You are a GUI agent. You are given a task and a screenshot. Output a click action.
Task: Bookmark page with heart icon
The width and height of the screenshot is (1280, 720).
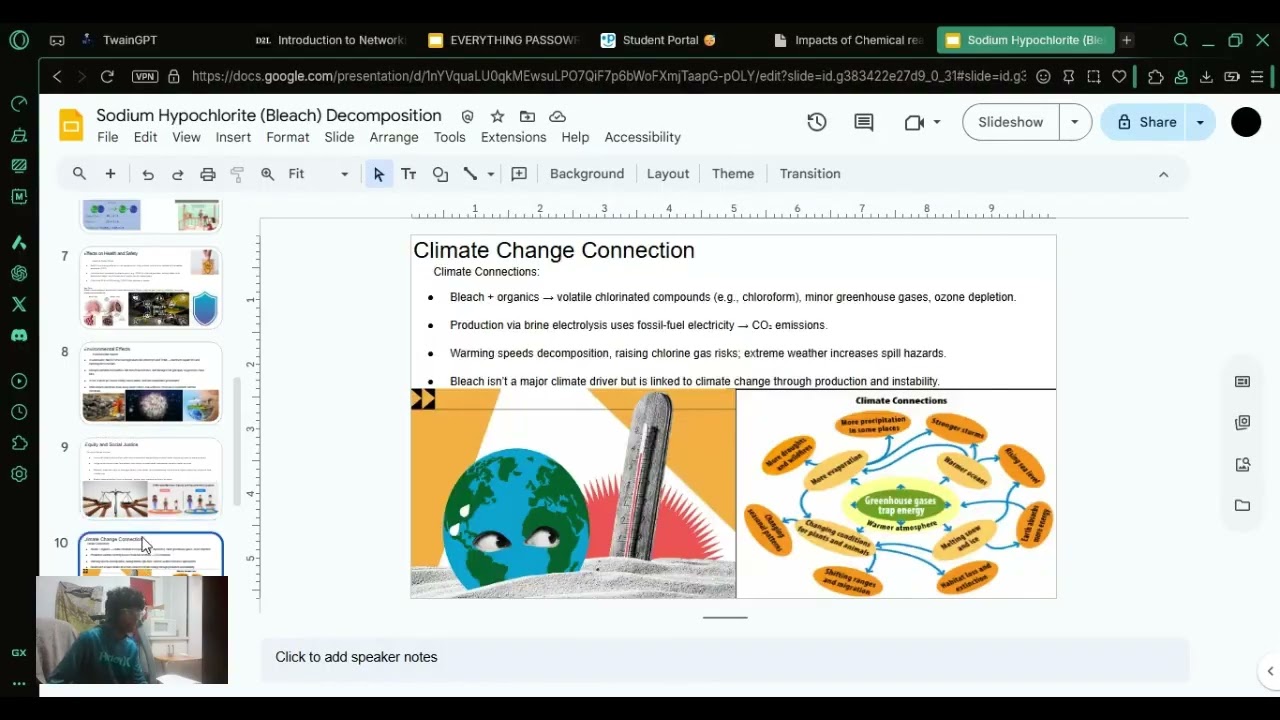pyautogui.click(x=1119, y=76)
